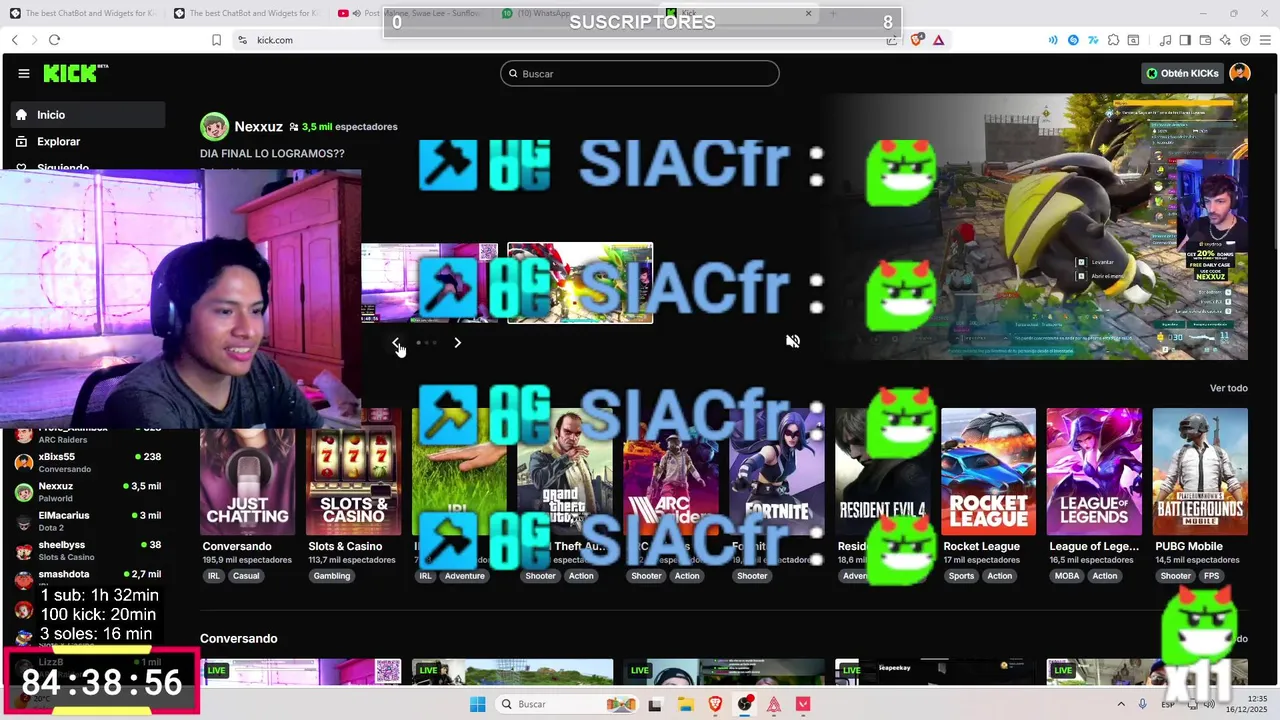This screenshot has height=720, width=1280.
Task: Click the browser back arrow
Action: pyautogui.click(x=14, y=40)
